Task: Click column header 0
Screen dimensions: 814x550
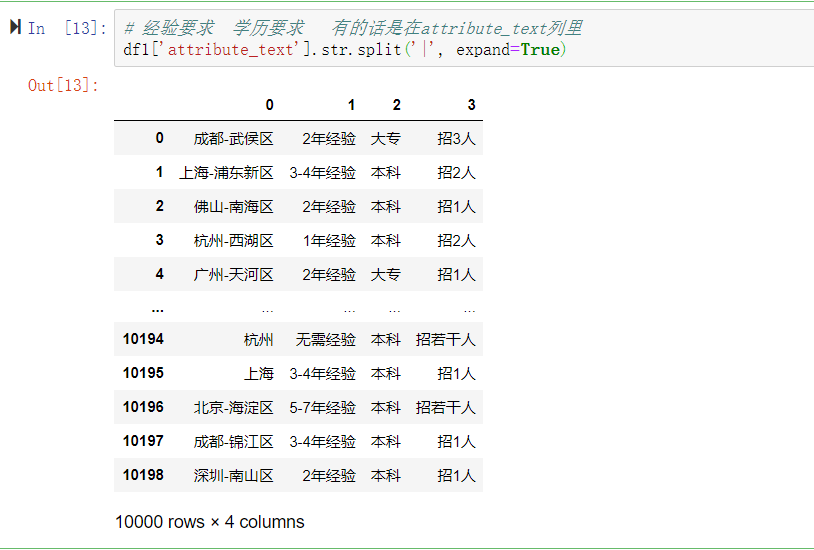Action: (x=269, y=105)
